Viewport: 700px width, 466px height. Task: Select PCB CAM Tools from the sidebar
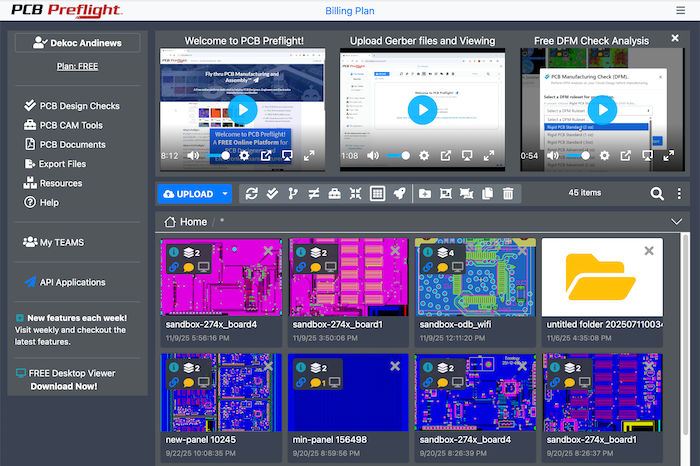[x=70, y=125]
